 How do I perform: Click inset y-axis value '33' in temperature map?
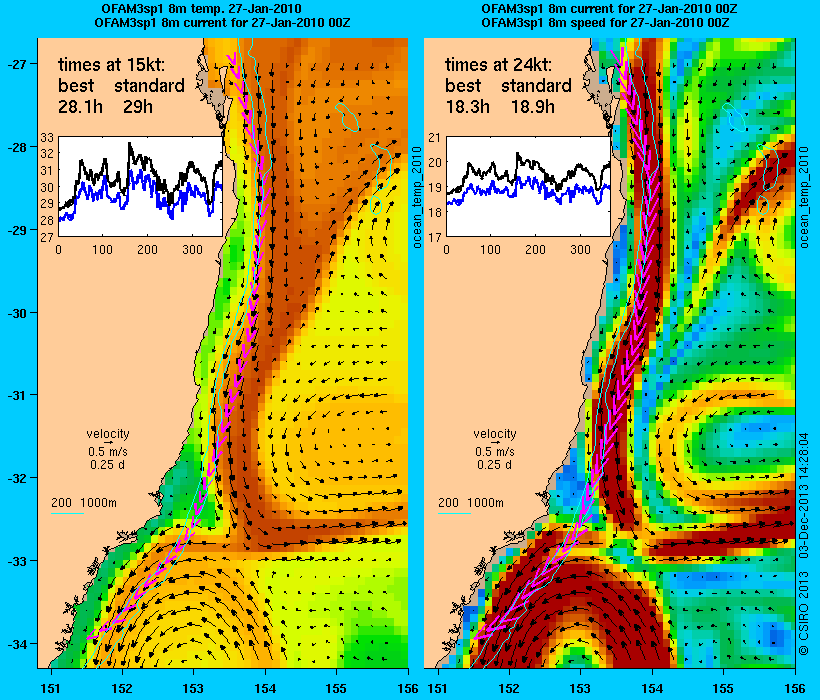coord(48,138)
